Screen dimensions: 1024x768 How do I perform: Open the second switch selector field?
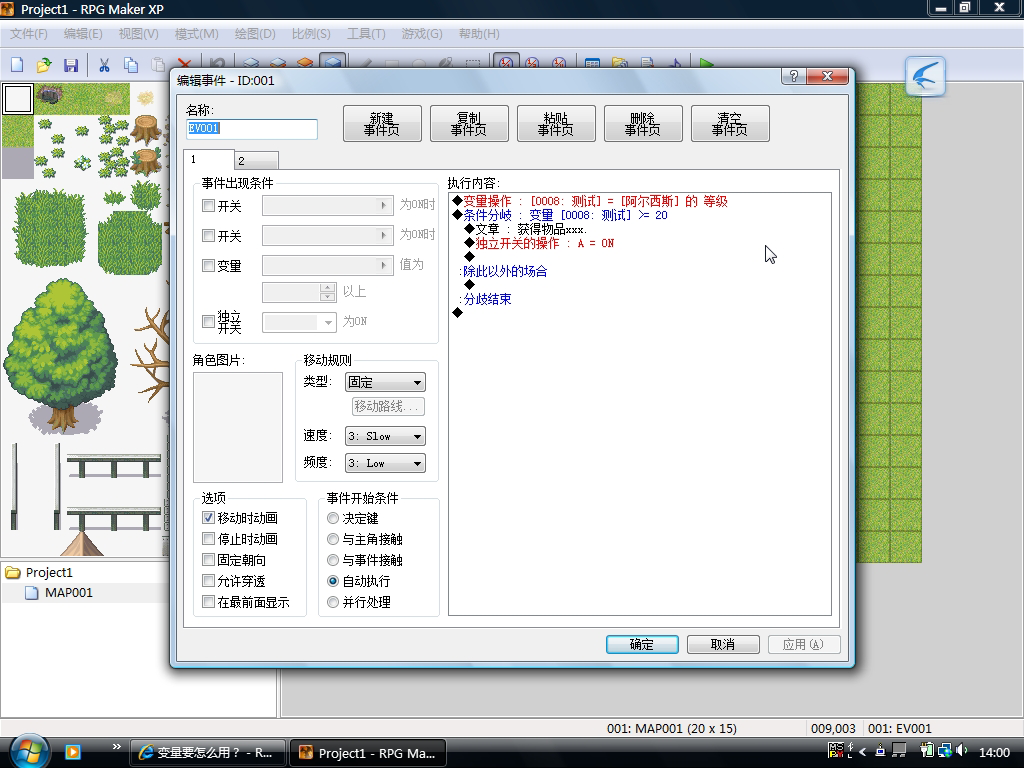[x=328, y=235]
